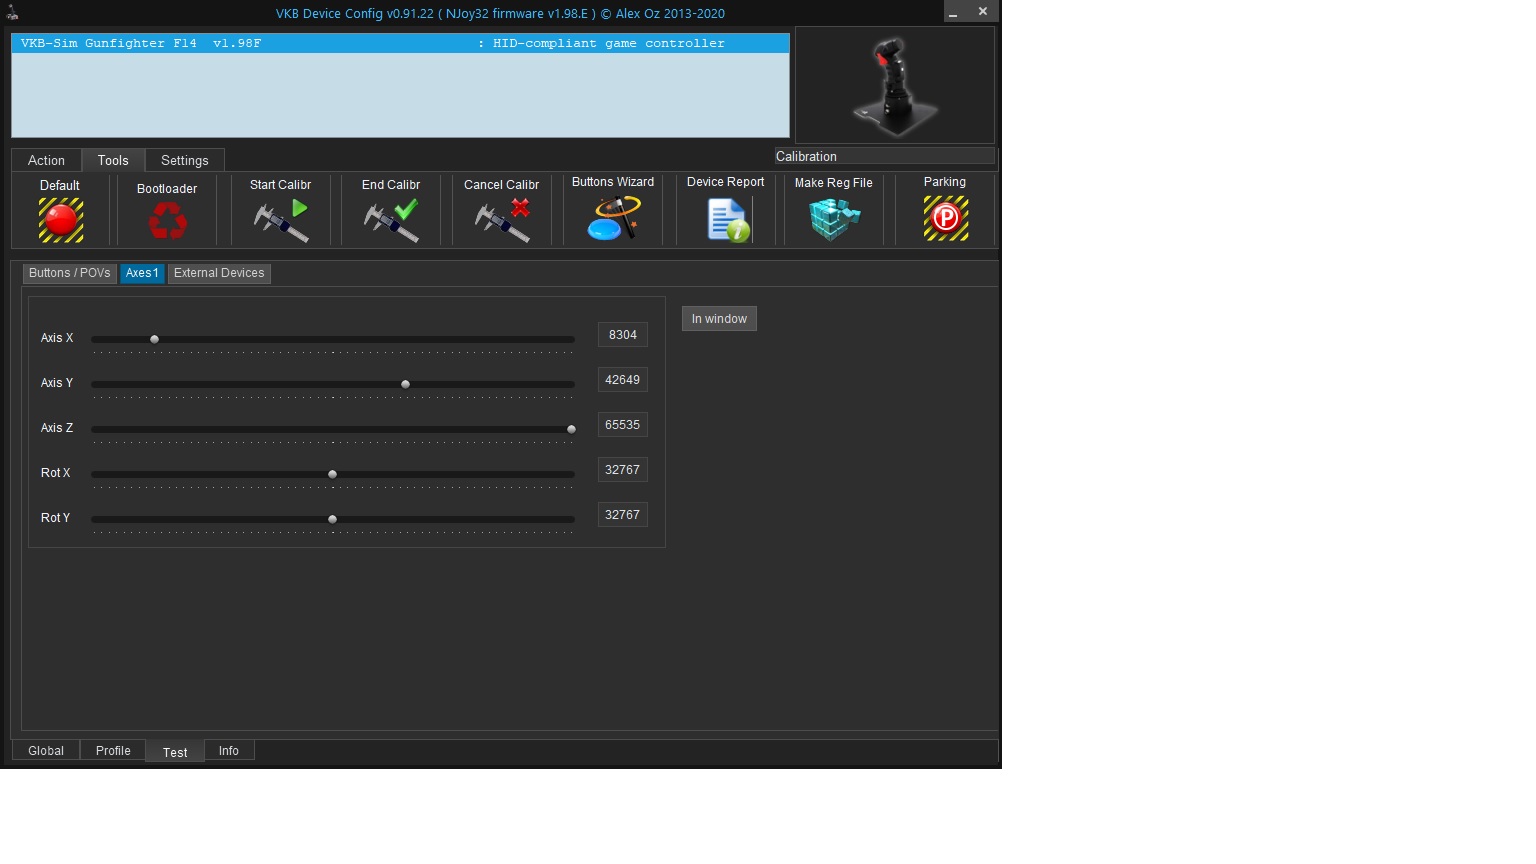Click the Axis Y value 42649 field

pyautogui.click(x=623, y=380)
